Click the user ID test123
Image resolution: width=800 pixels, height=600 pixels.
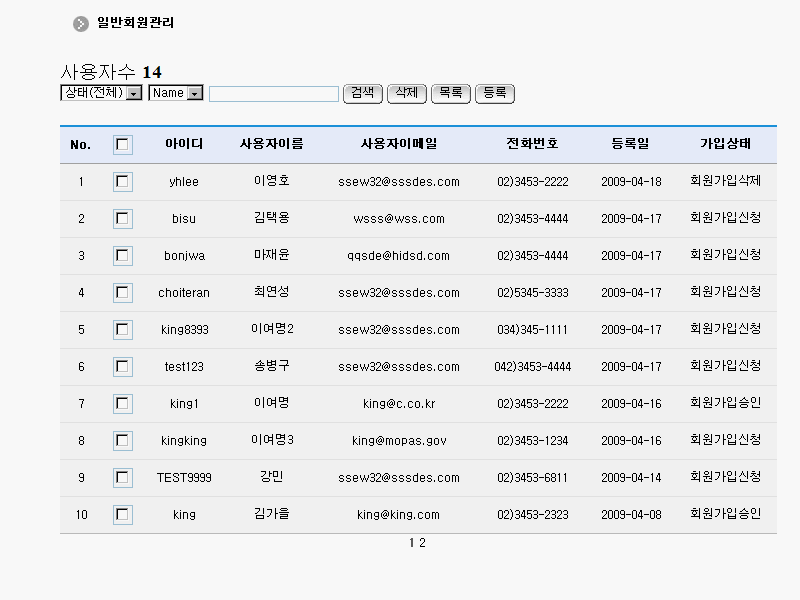click(x=184, y=367)
